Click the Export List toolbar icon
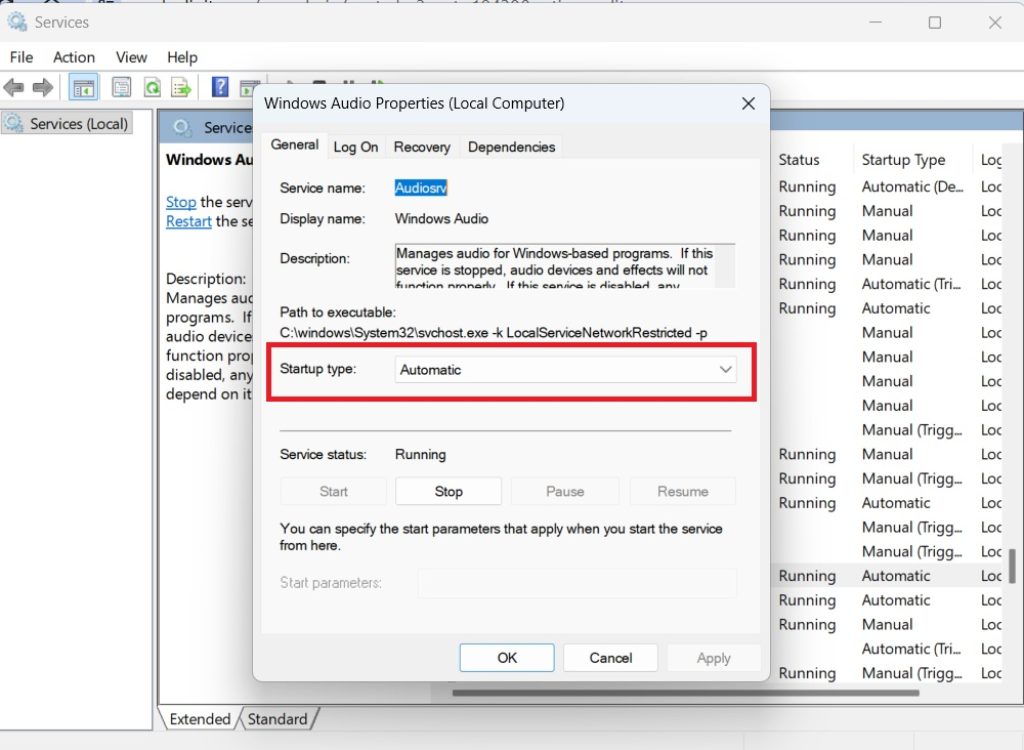Screen dimensions: 1024x750 pyautogui.click(x=181, y=87)
